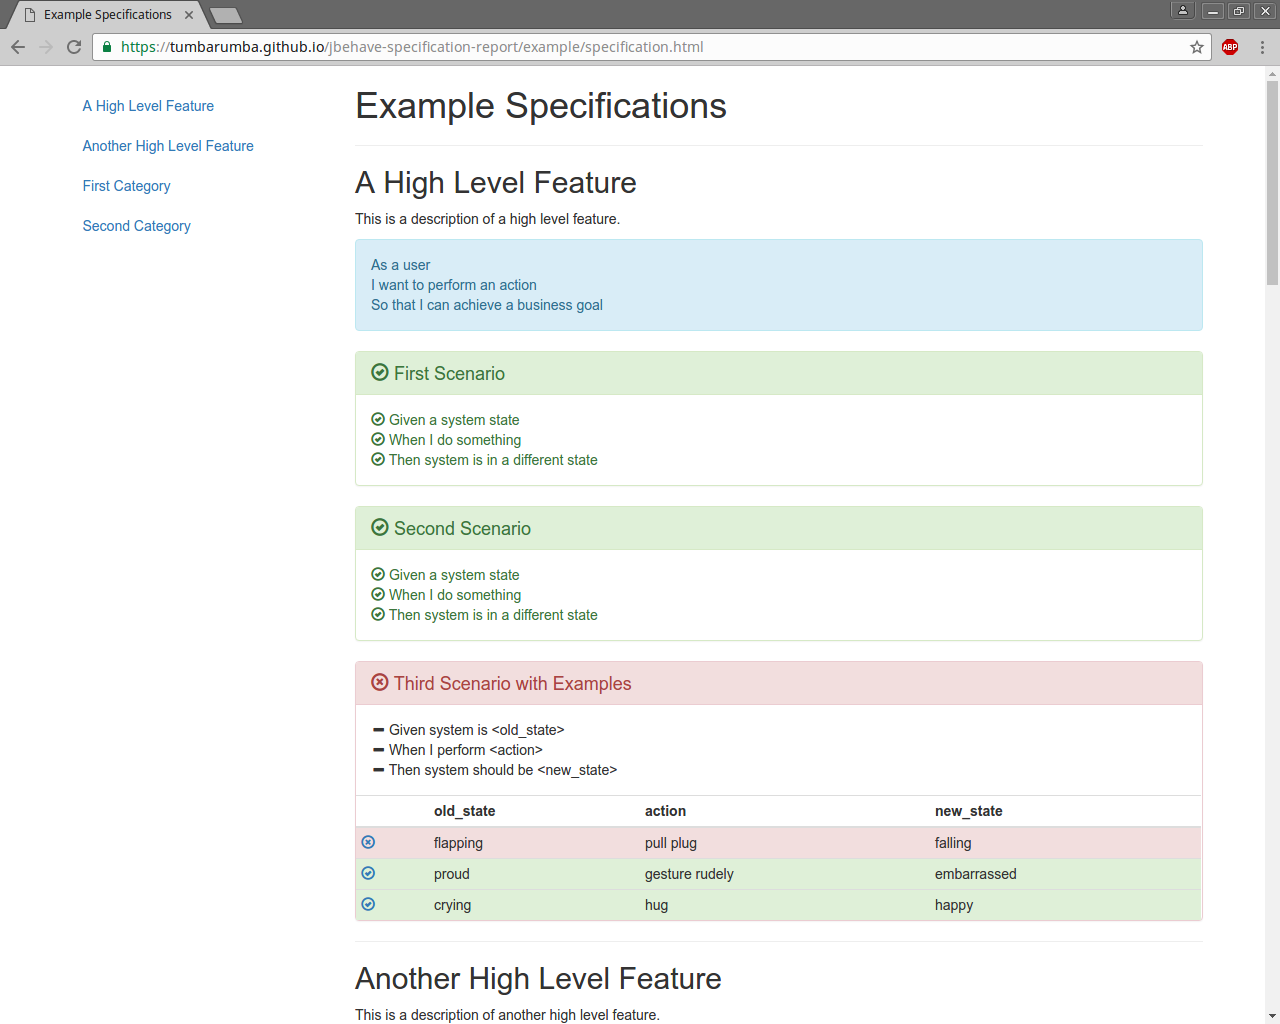Open the First Category link
1280x1024 pixels.
coord(126,186)
